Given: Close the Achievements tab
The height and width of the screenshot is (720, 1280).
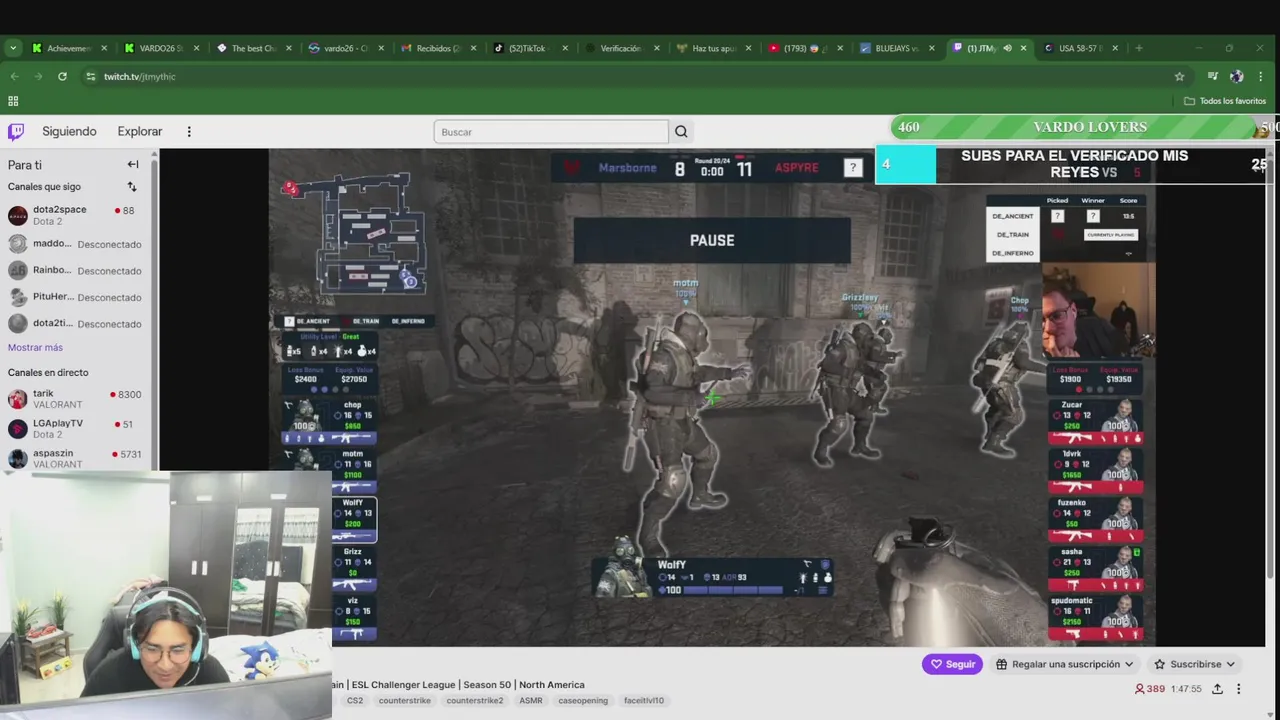Looking at the screenshot, I should 104,48.
